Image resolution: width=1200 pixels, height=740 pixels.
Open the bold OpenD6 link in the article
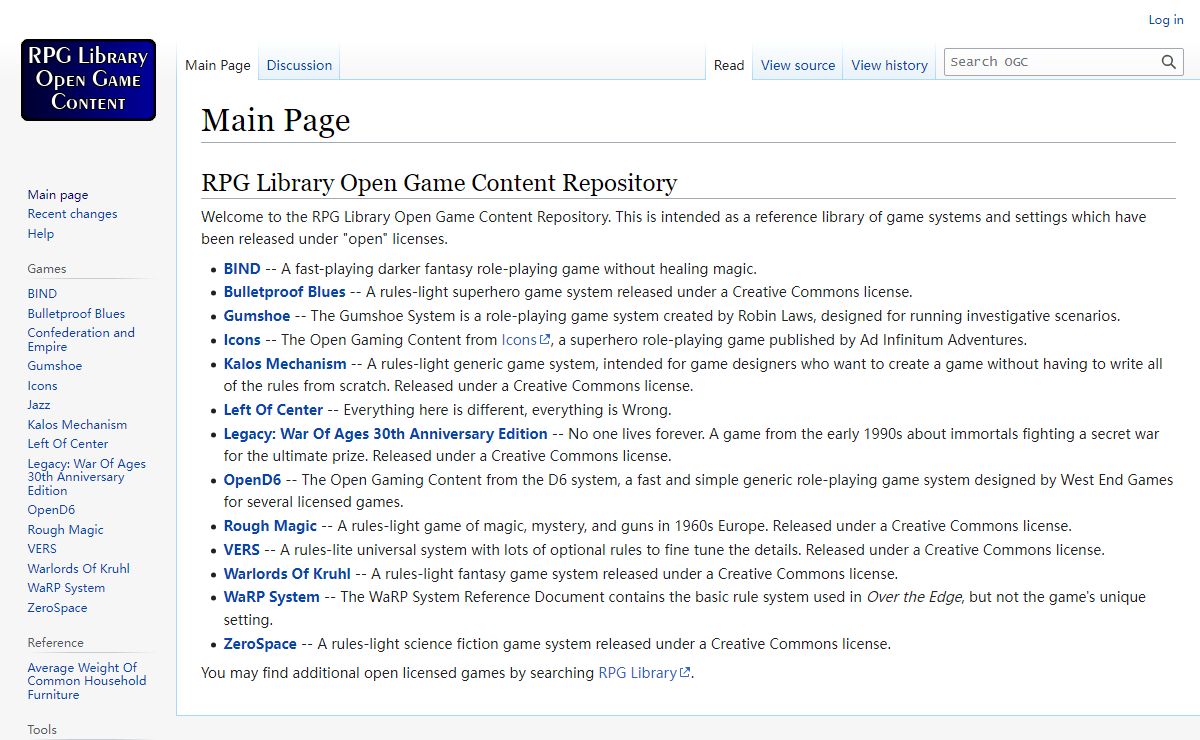[252, 480]
